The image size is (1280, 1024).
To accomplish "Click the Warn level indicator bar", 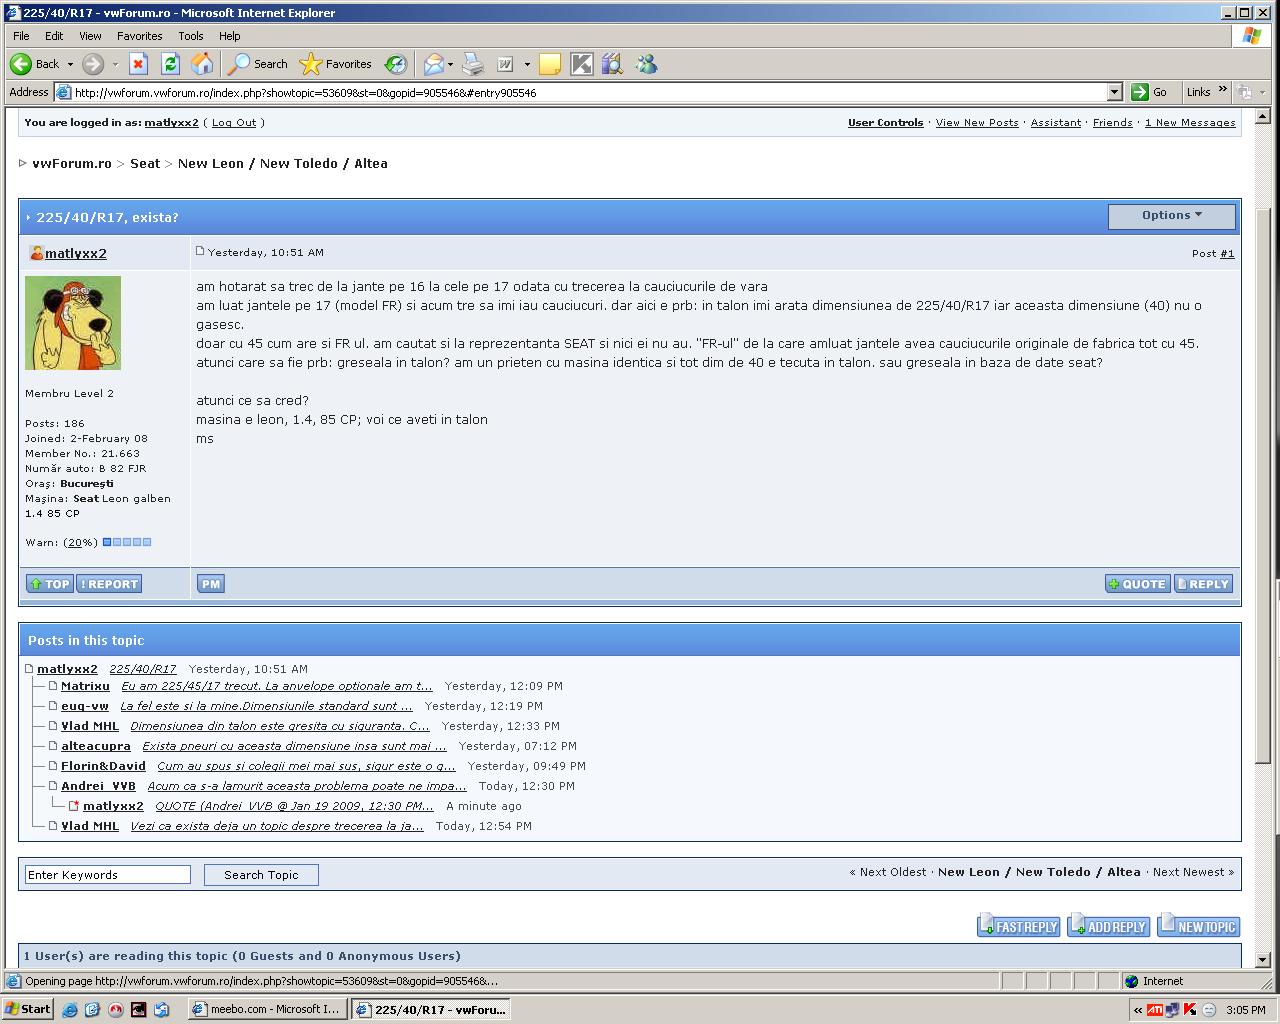I will [x=127, y=542].
